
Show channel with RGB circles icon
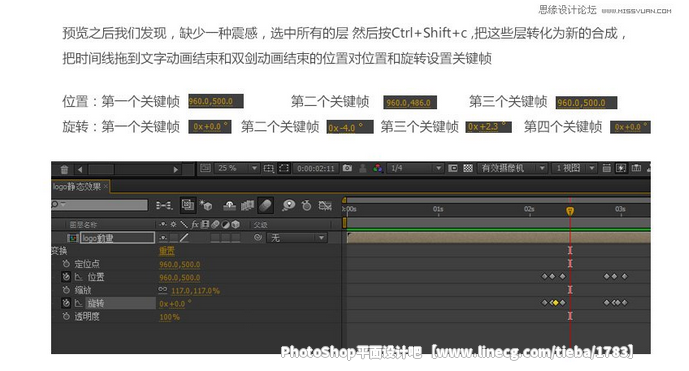(377, 168)
